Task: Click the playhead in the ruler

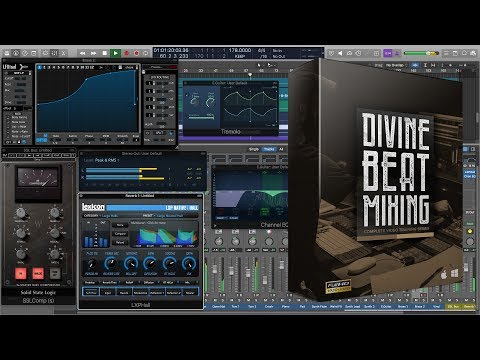Action: (x=250, y=74)
